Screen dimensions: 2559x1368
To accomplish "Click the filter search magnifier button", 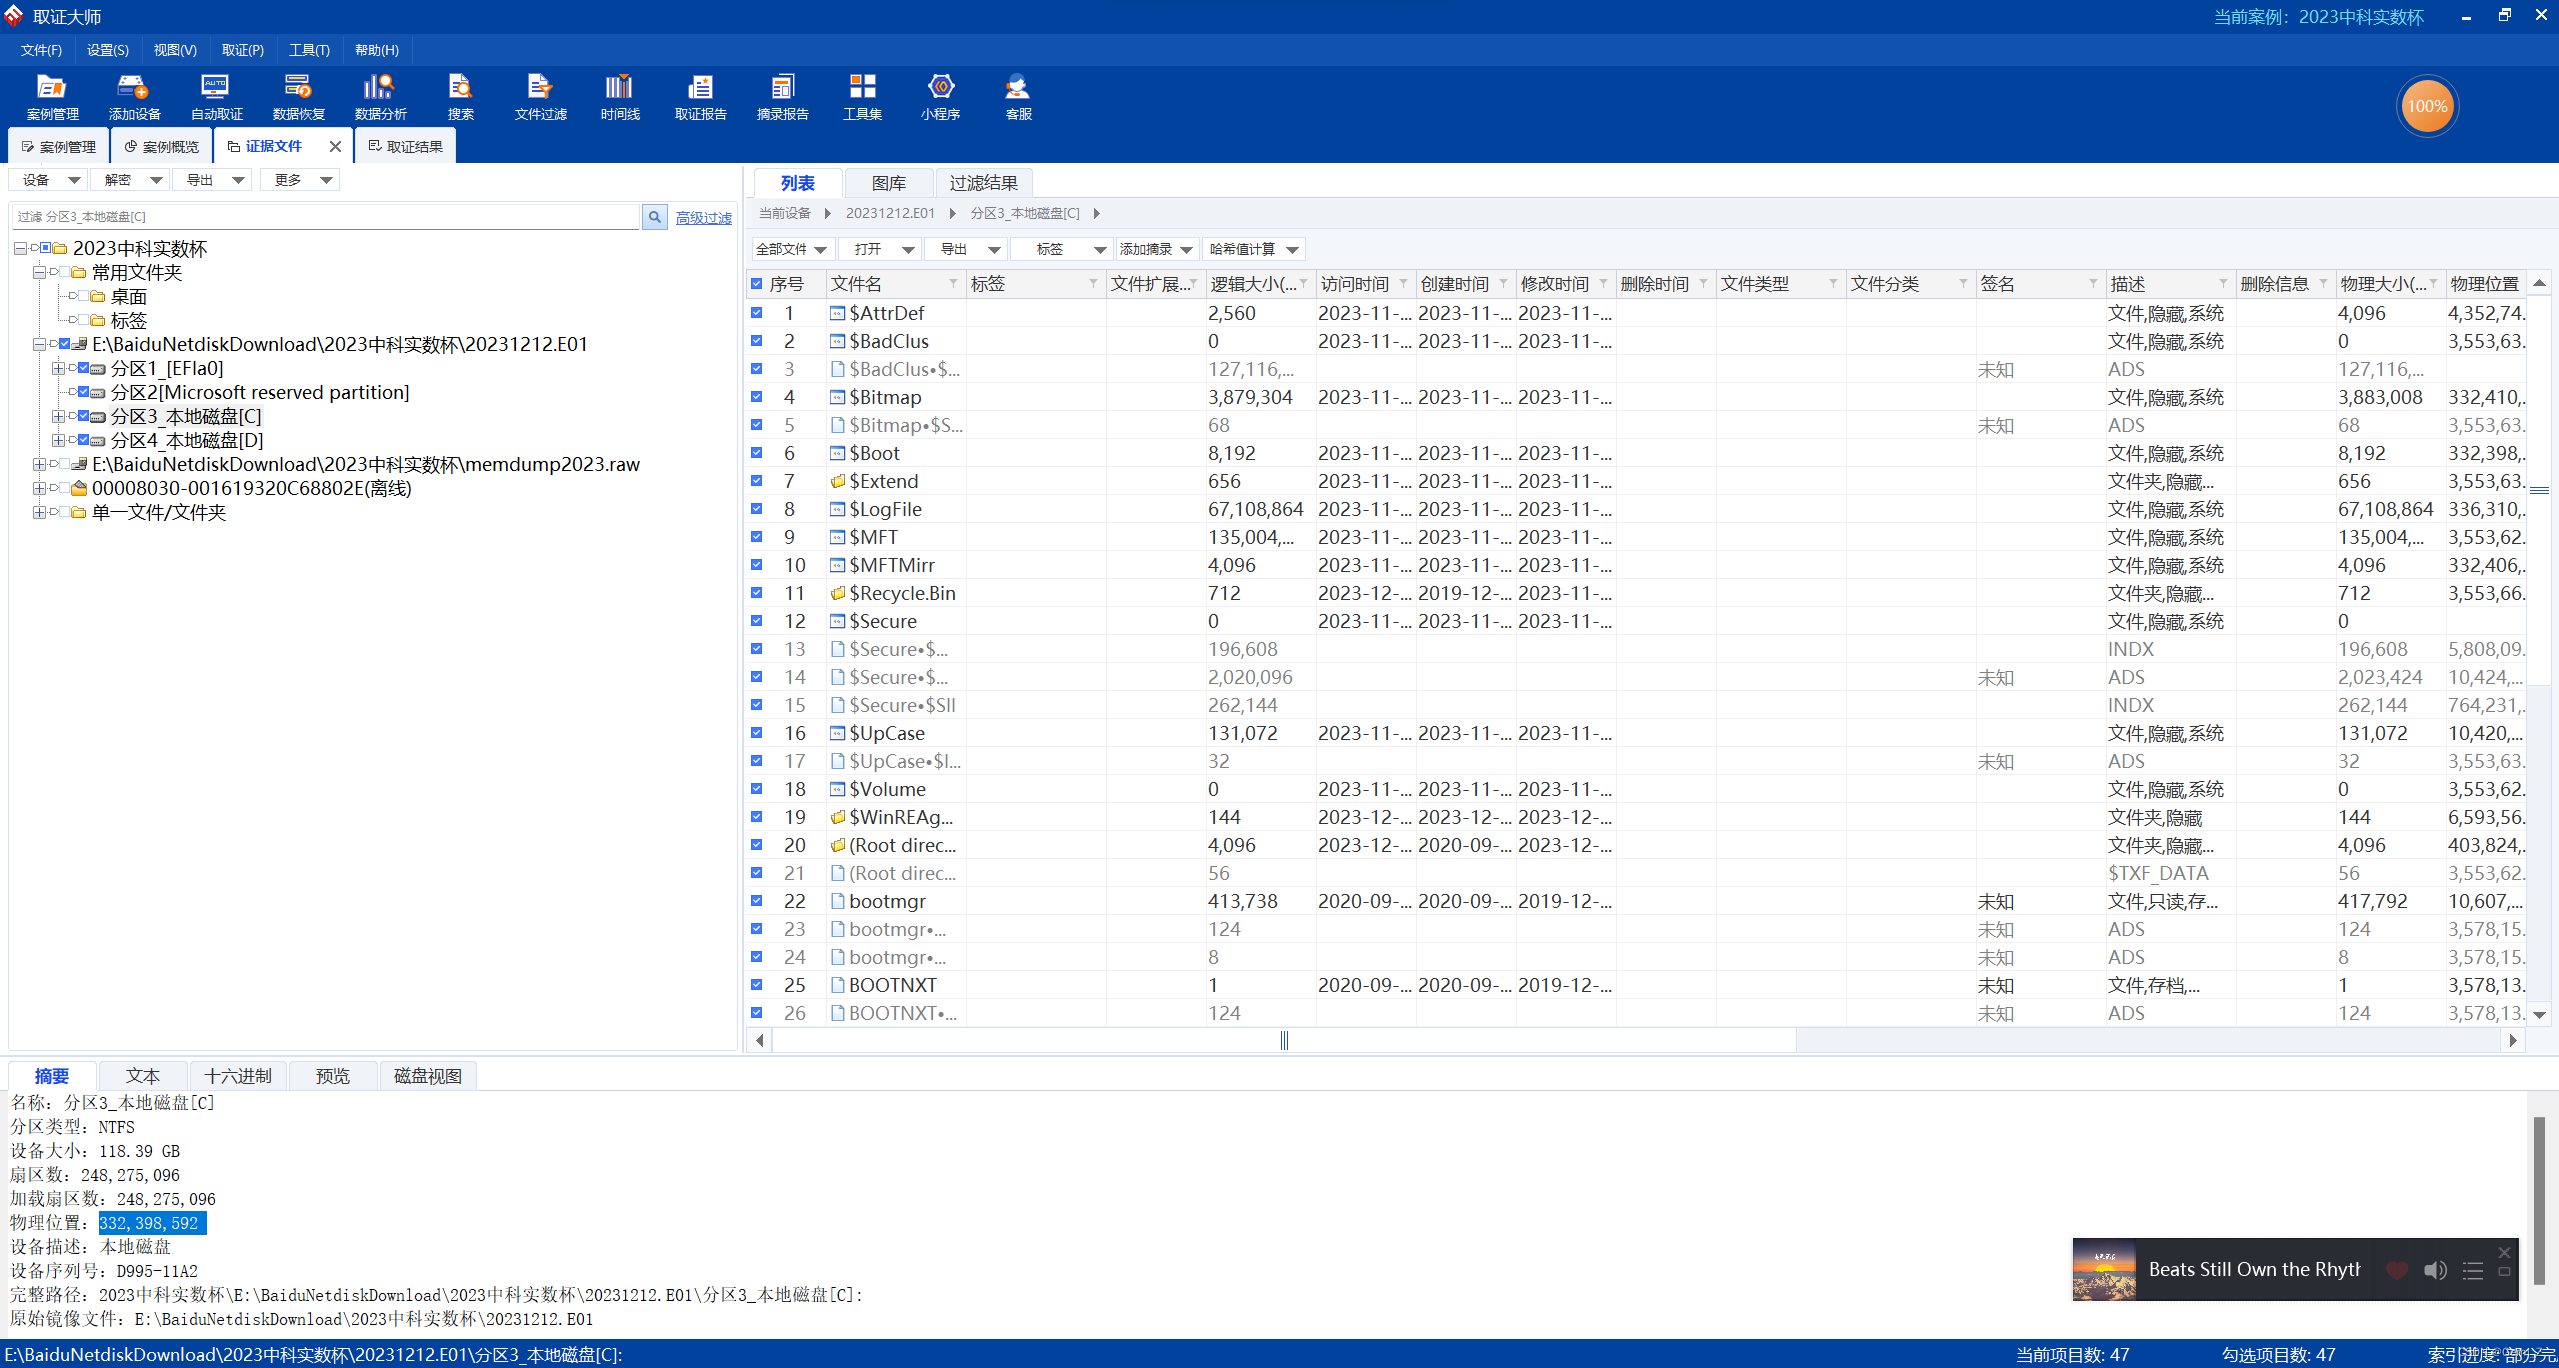I will point(654,217).
